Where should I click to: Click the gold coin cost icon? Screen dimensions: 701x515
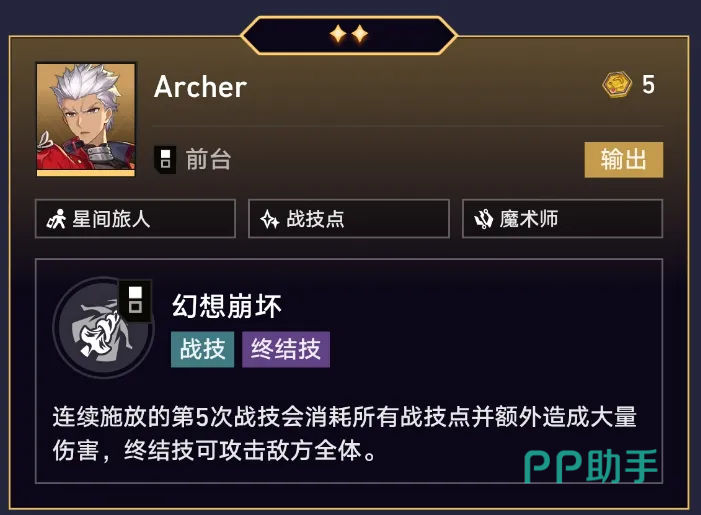(x=617, y=84)
